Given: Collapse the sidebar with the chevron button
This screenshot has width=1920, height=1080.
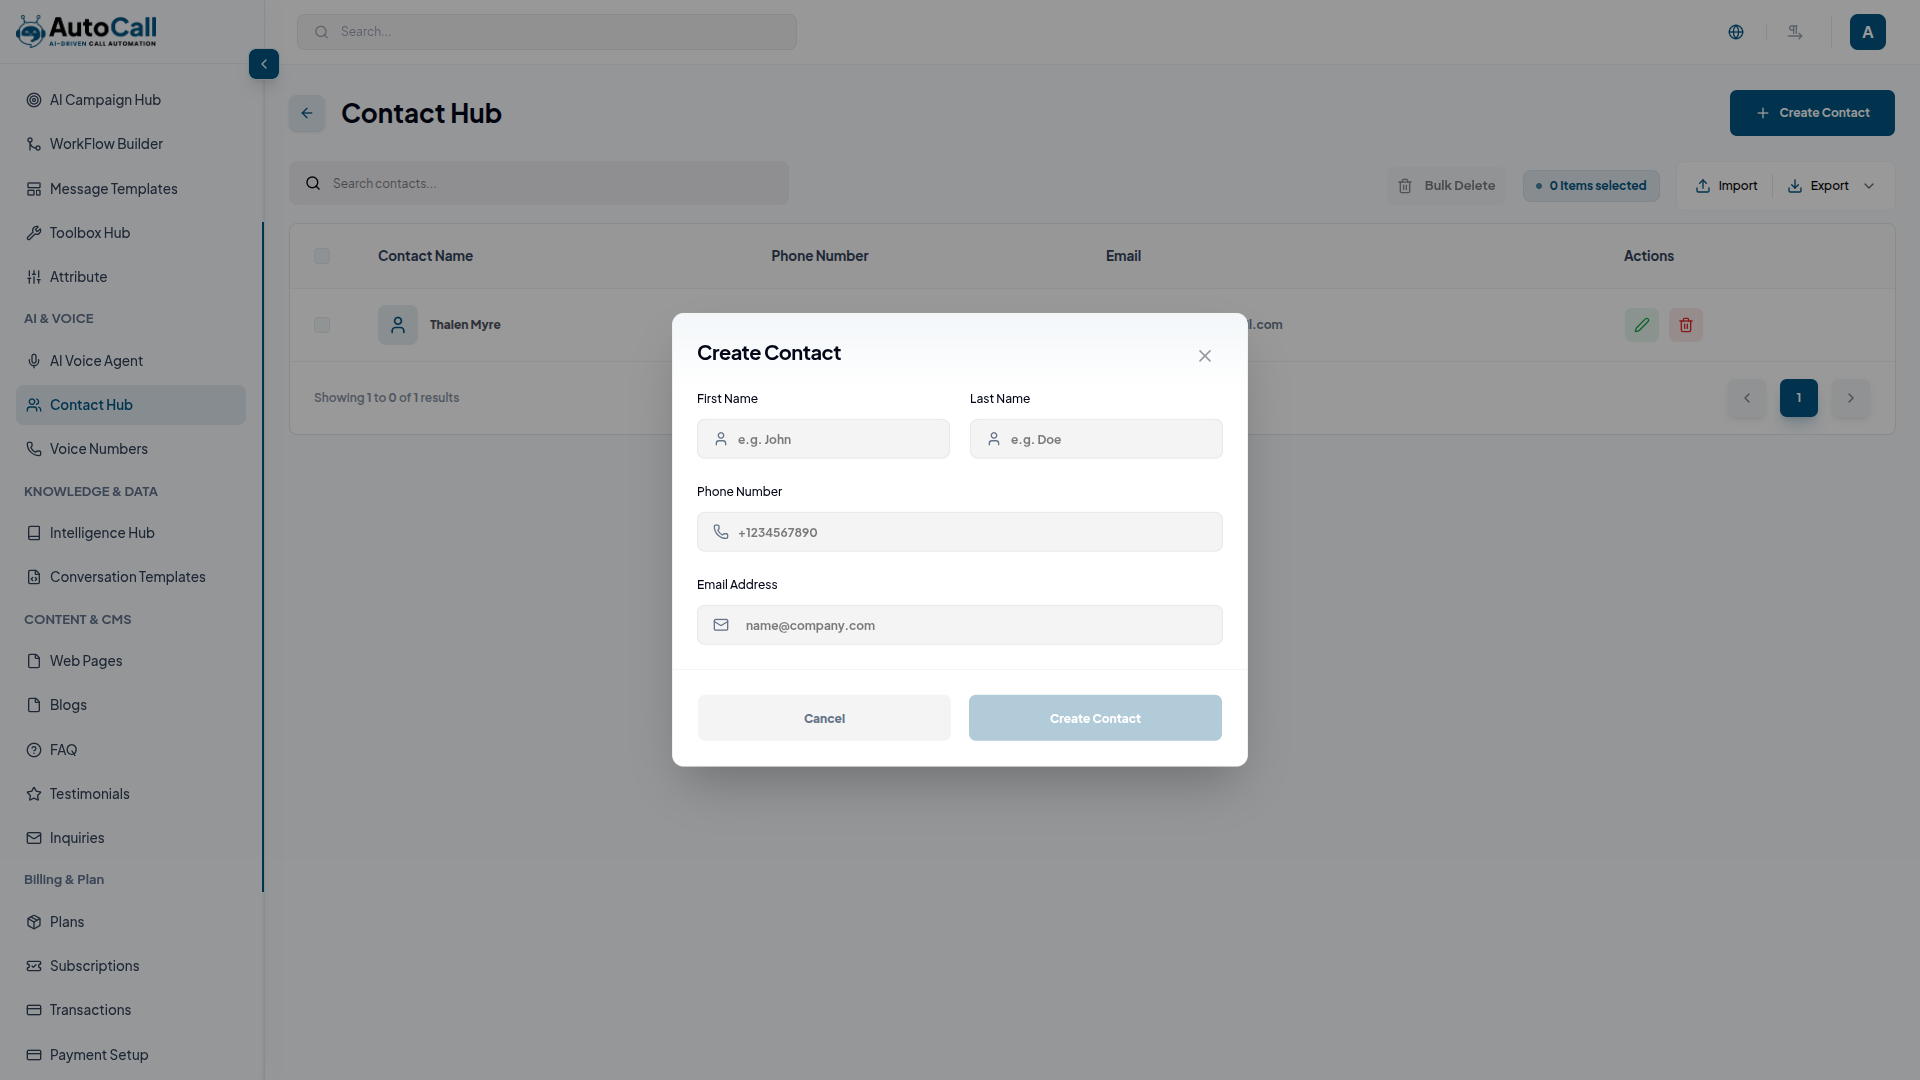Looking at the screenshot, I should 264,64.
